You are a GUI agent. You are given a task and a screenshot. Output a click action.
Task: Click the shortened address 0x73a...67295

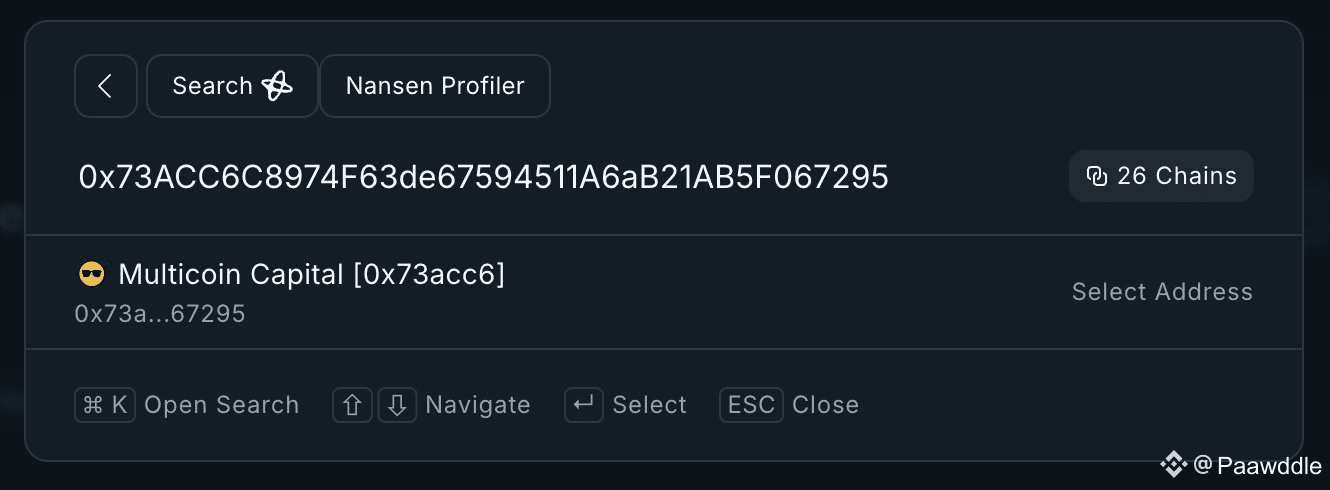pyautogui.click(x=160, y=314)
